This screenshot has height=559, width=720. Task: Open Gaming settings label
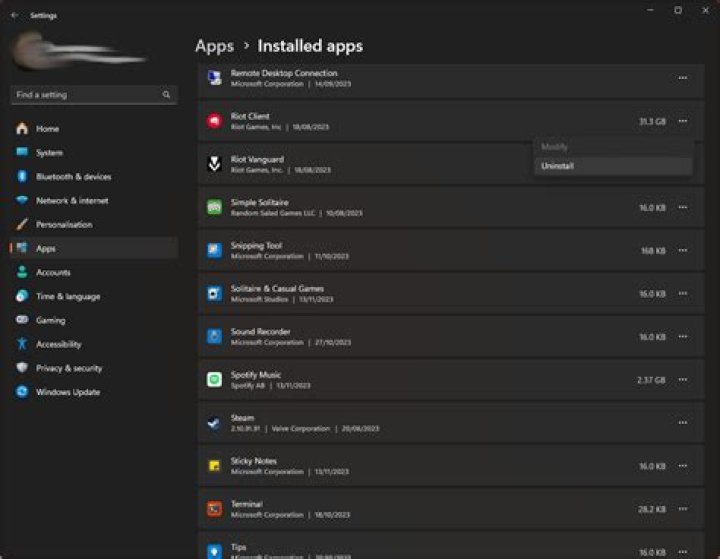pos(51,320)
